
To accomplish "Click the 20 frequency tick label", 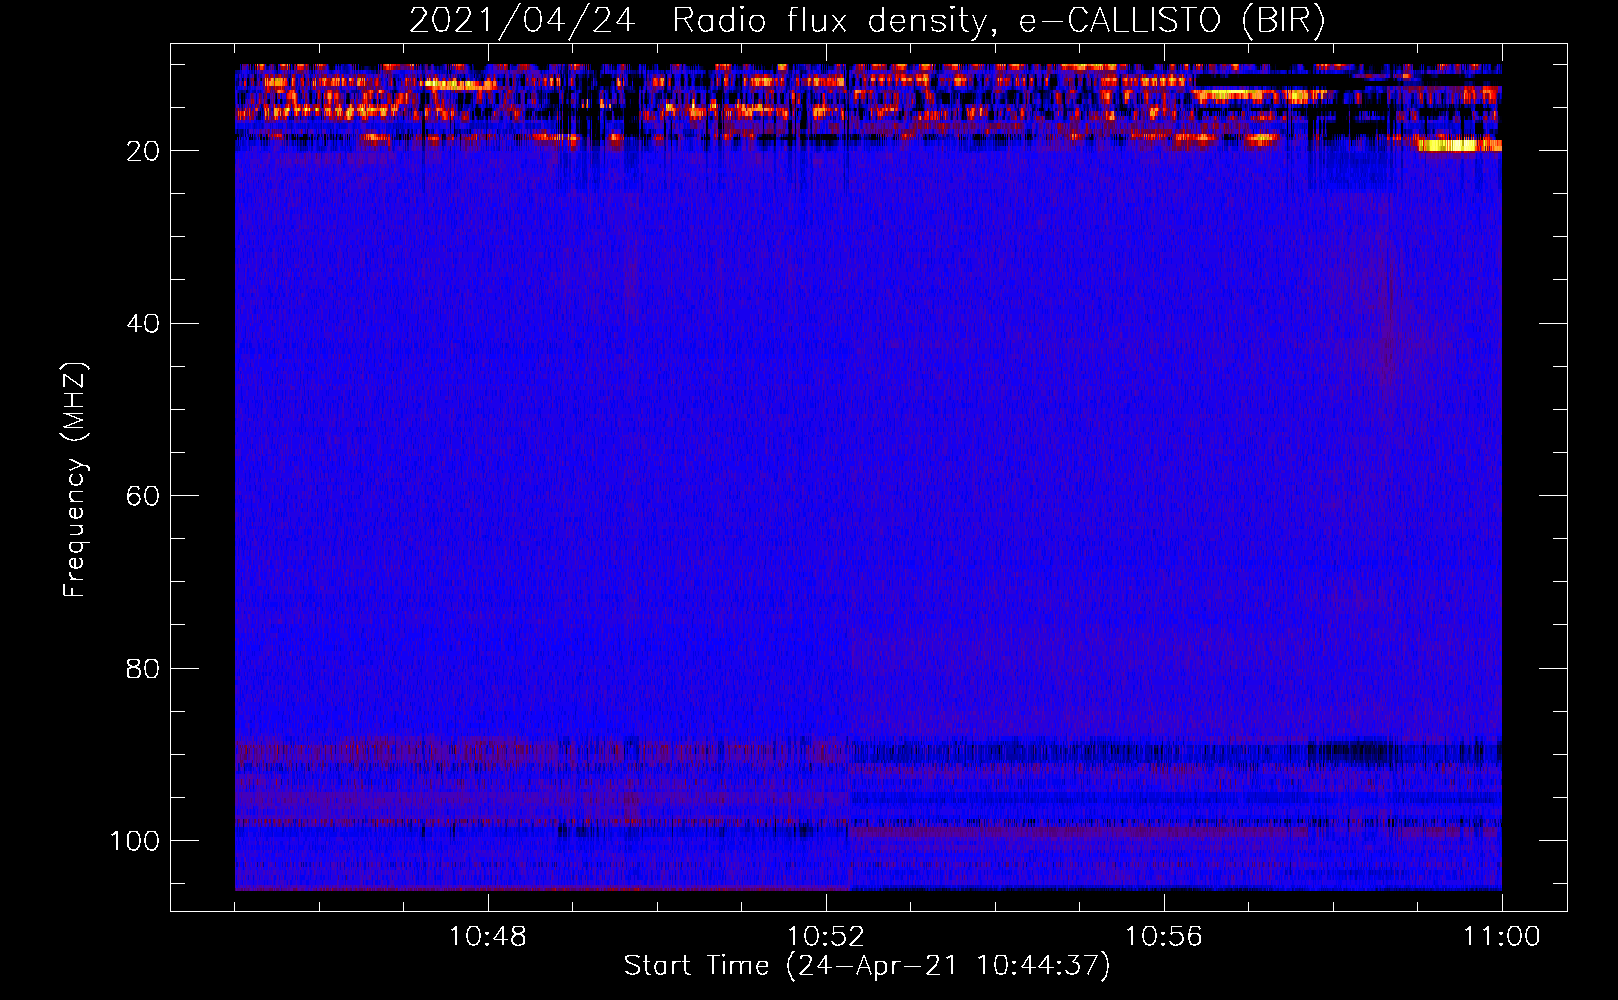I will click(x=143, y=151).
